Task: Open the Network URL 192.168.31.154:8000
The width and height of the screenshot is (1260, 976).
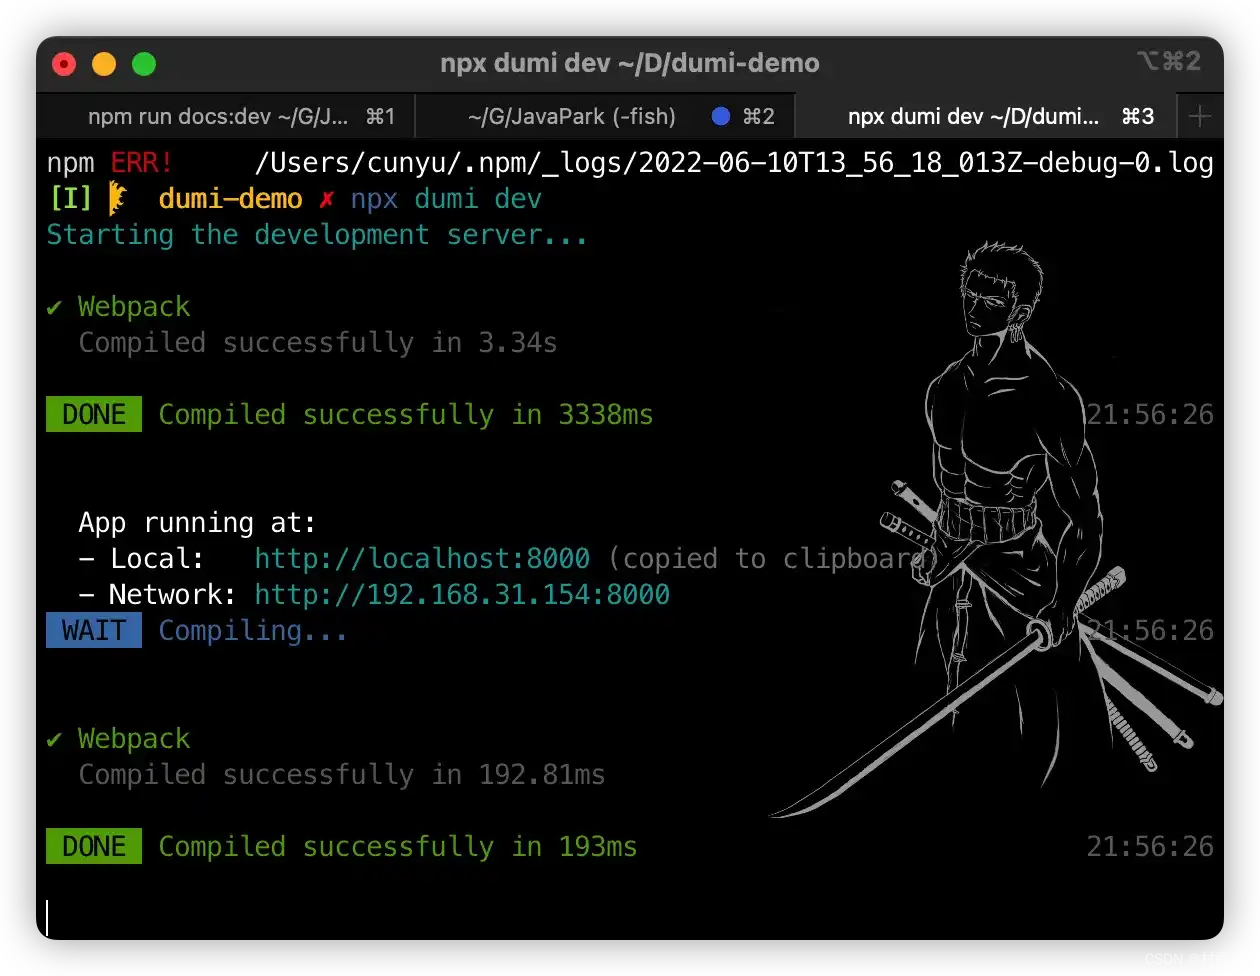Action: pyautogui.click(x=462, y=594)
